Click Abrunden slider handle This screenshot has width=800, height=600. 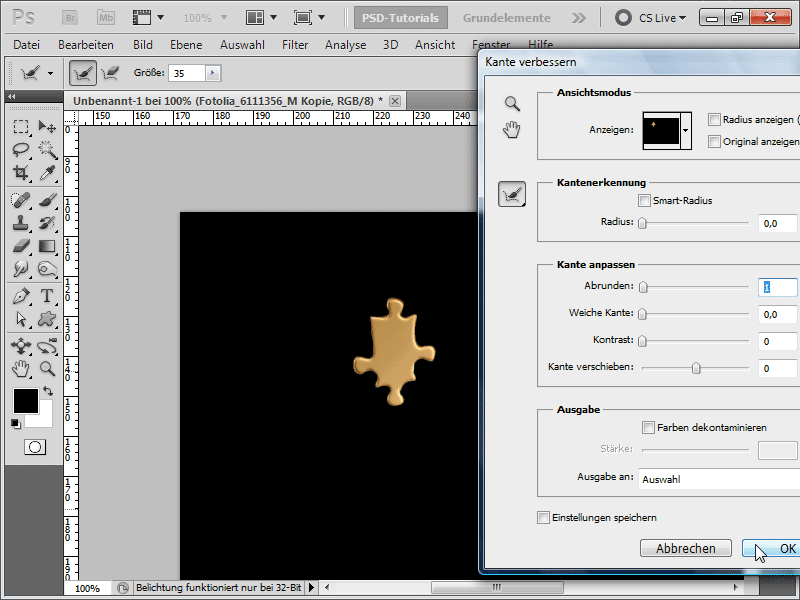pyautogui.click(x=643, y=287)
